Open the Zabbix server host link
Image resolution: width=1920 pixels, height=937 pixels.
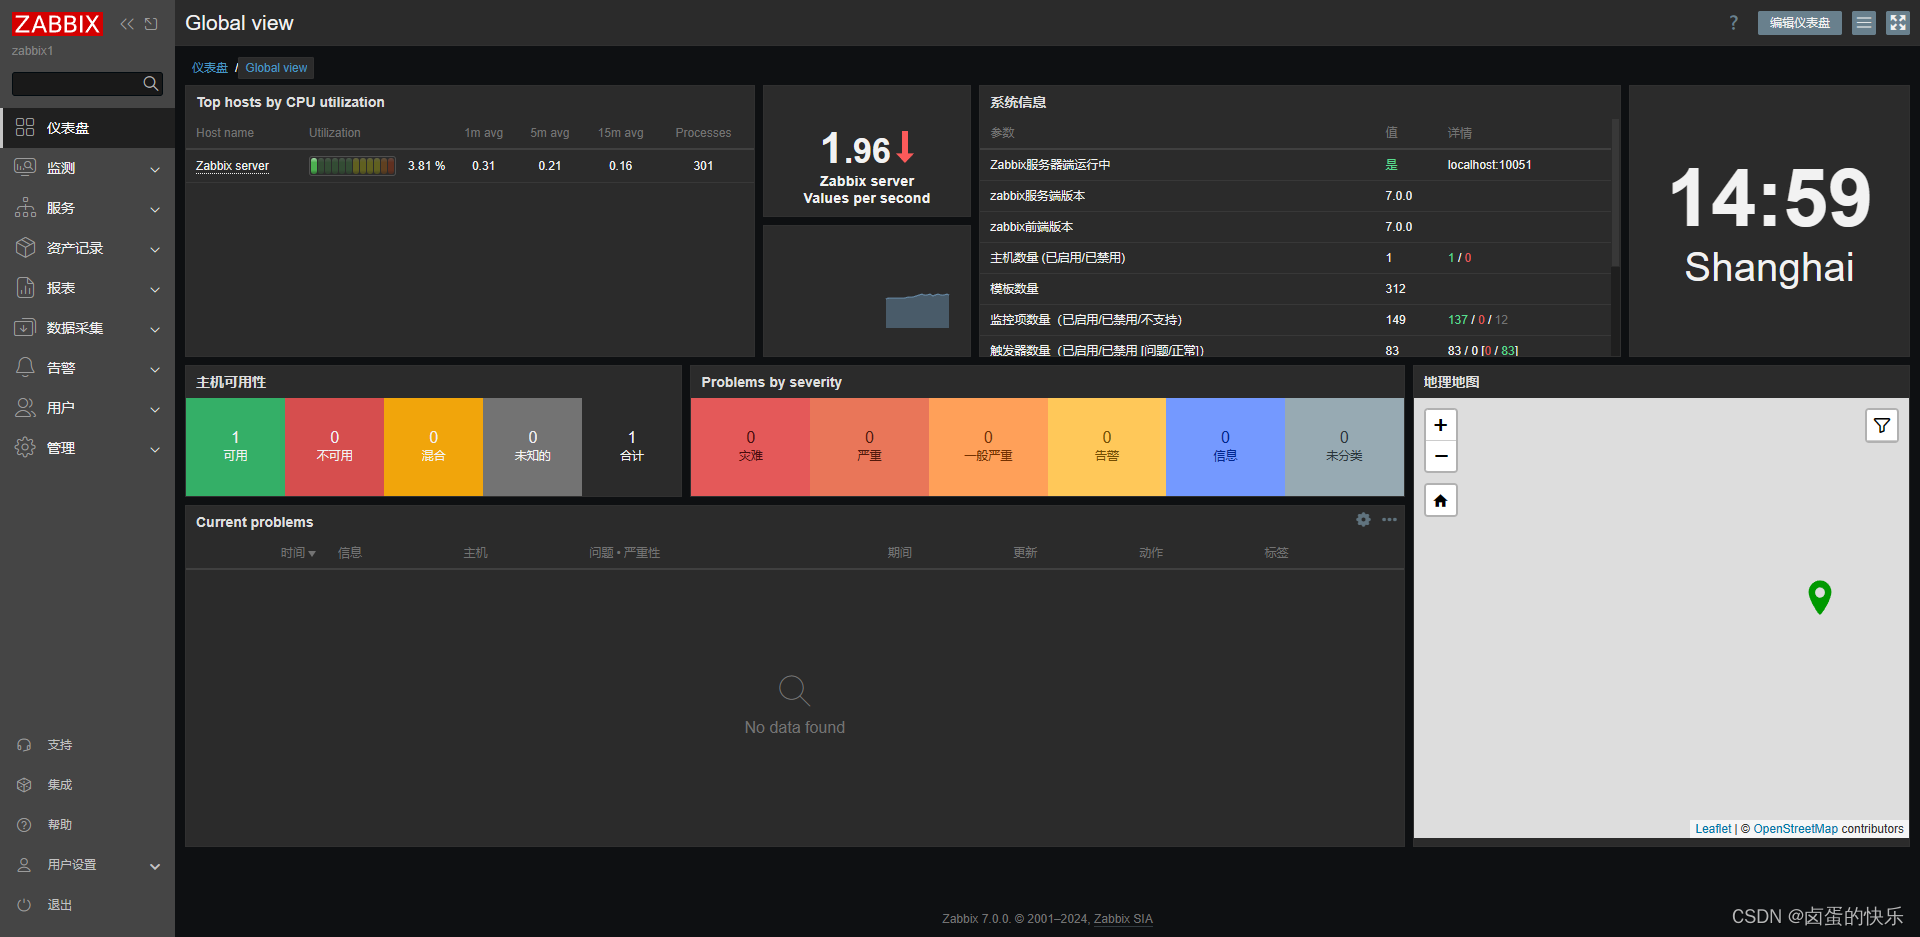[232, 166]
